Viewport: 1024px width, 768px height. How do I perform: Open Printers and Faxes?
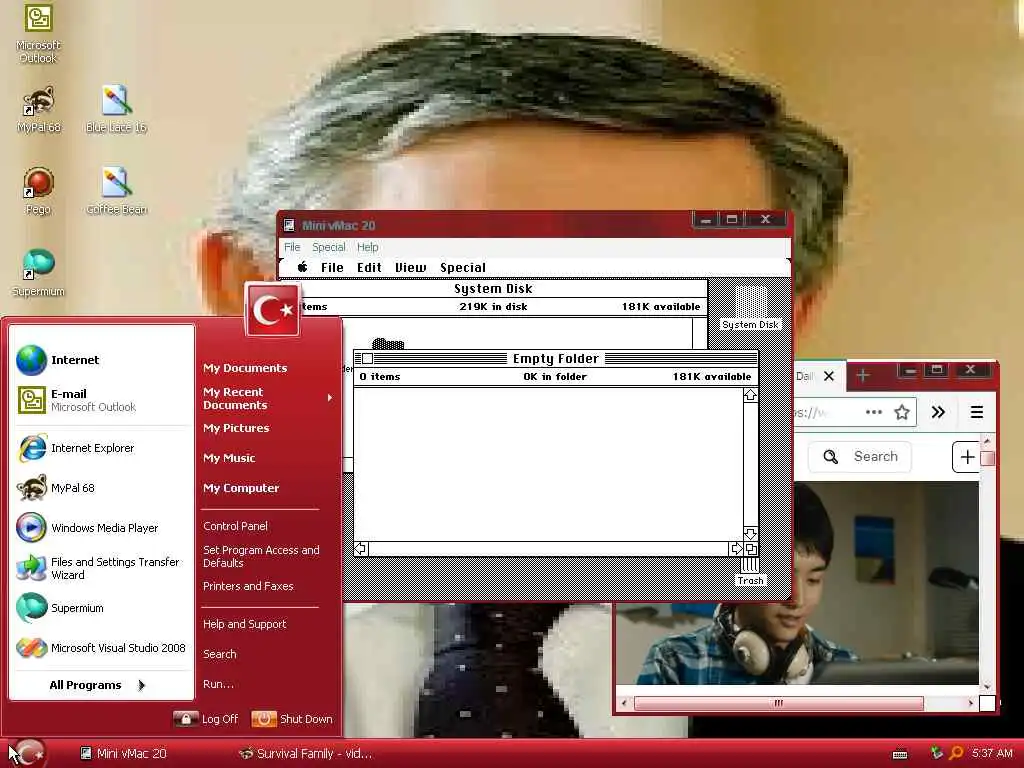tap(248, 586)
